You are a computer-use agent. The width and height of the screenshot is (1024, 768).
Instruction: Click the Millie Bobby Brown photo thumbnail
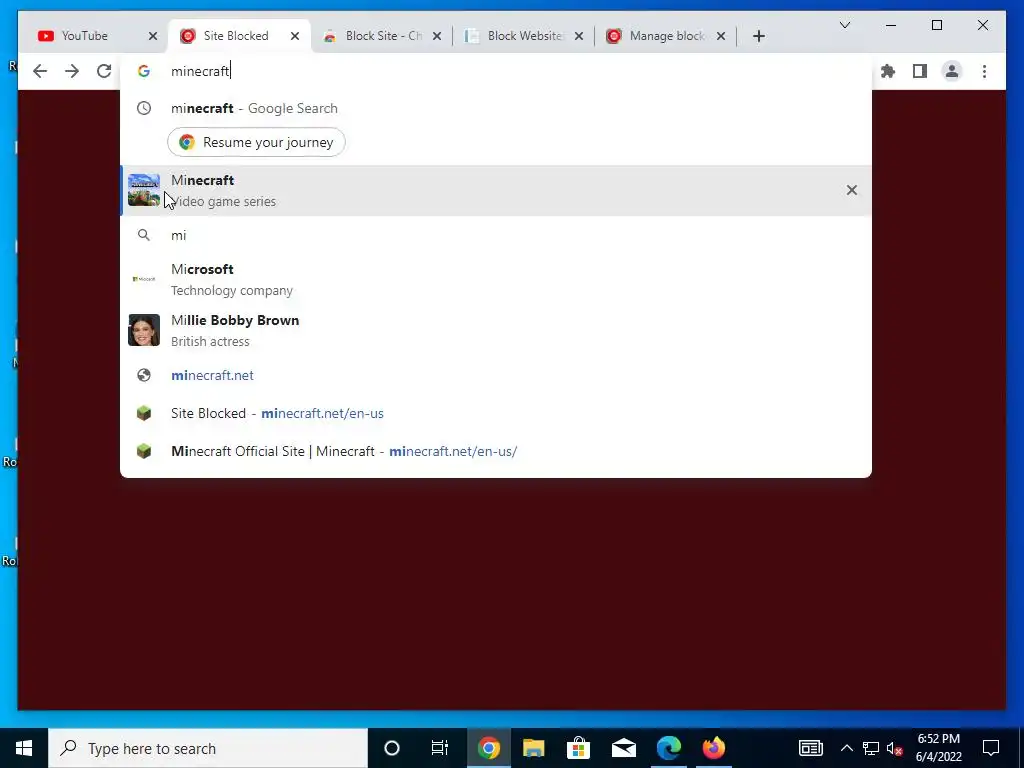(144, 330)
